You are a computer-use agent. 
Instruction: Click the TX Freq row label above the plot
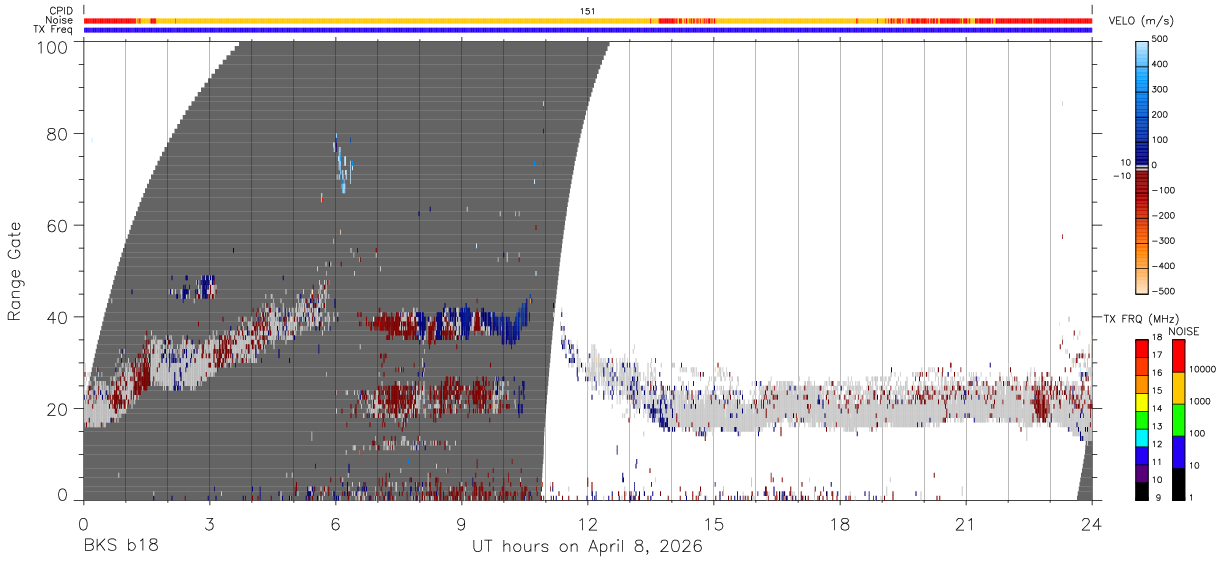[53, 30]
